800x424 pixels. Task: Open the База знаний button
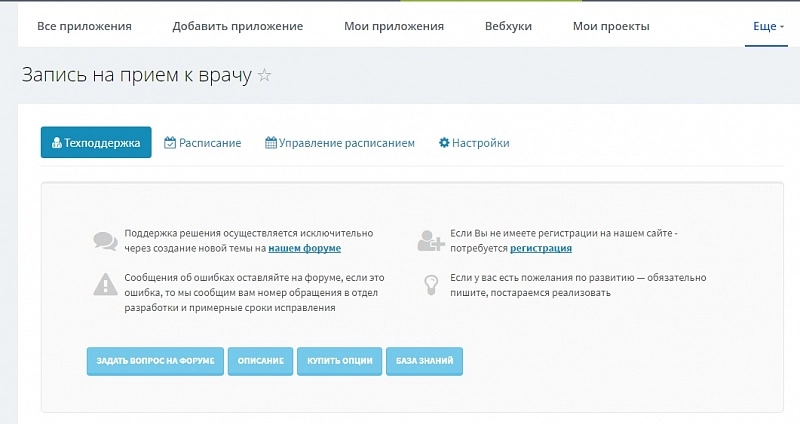coord(424,360)
